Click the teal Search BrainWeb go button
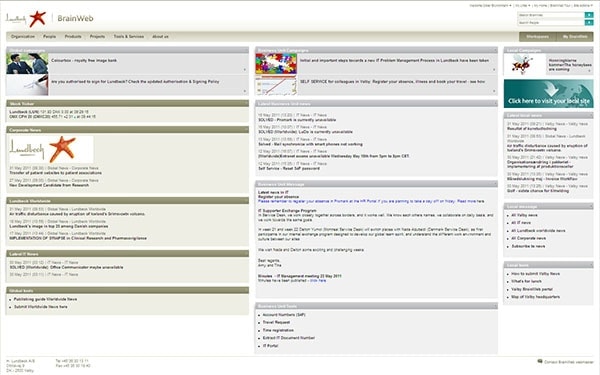The width and height of the screenshot is (600, 375). pyautogui.click(x=589, y=15)
